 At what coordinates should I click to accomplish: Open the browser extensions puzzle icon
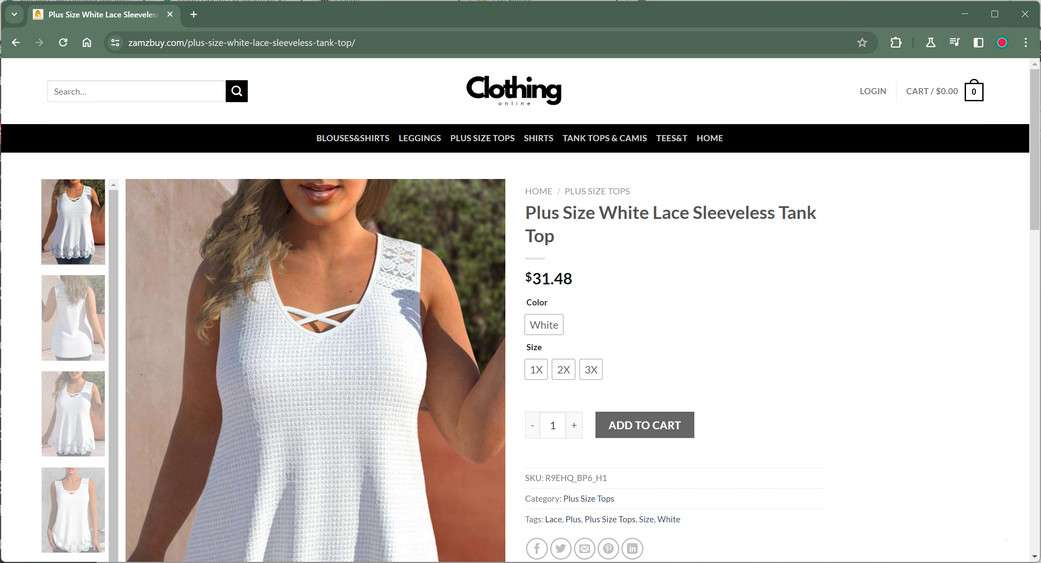896,42
